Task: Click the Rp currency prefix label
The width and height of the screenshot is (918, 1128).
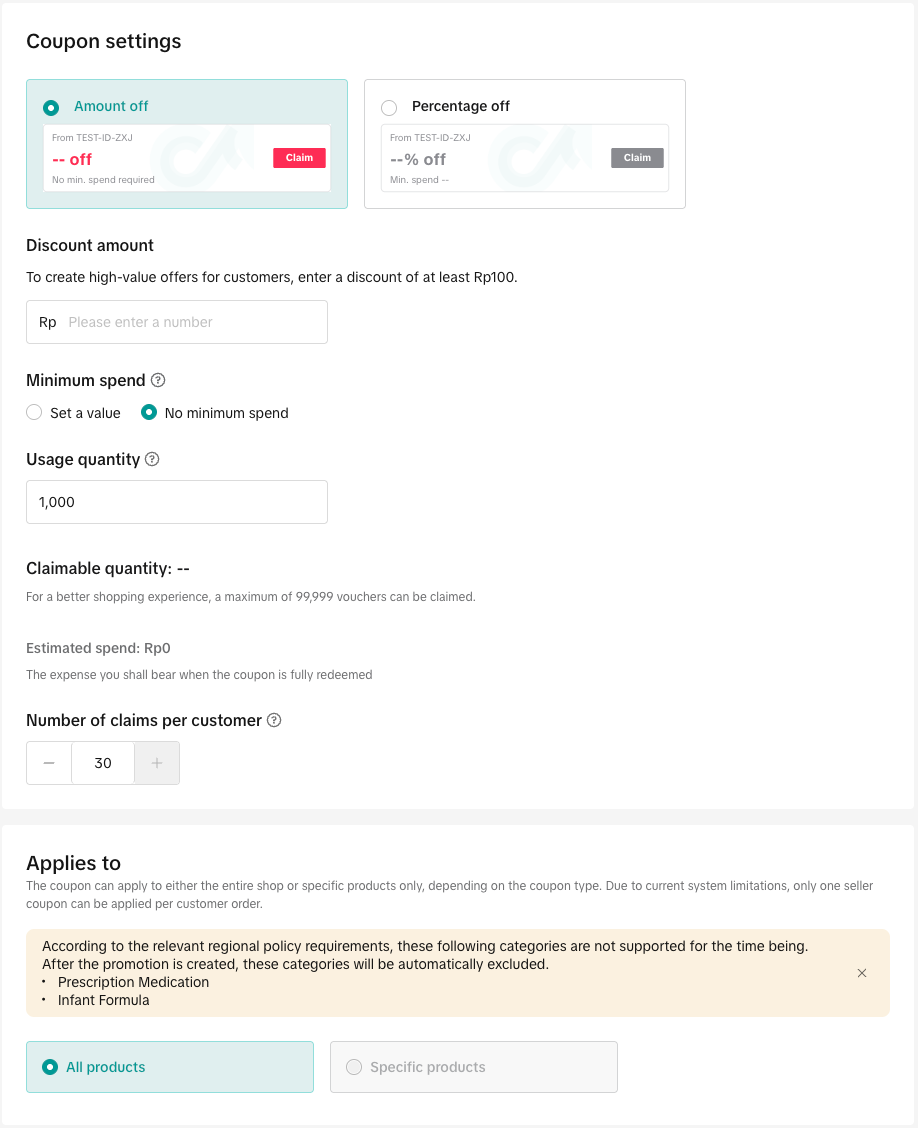Action: (47, 322)
